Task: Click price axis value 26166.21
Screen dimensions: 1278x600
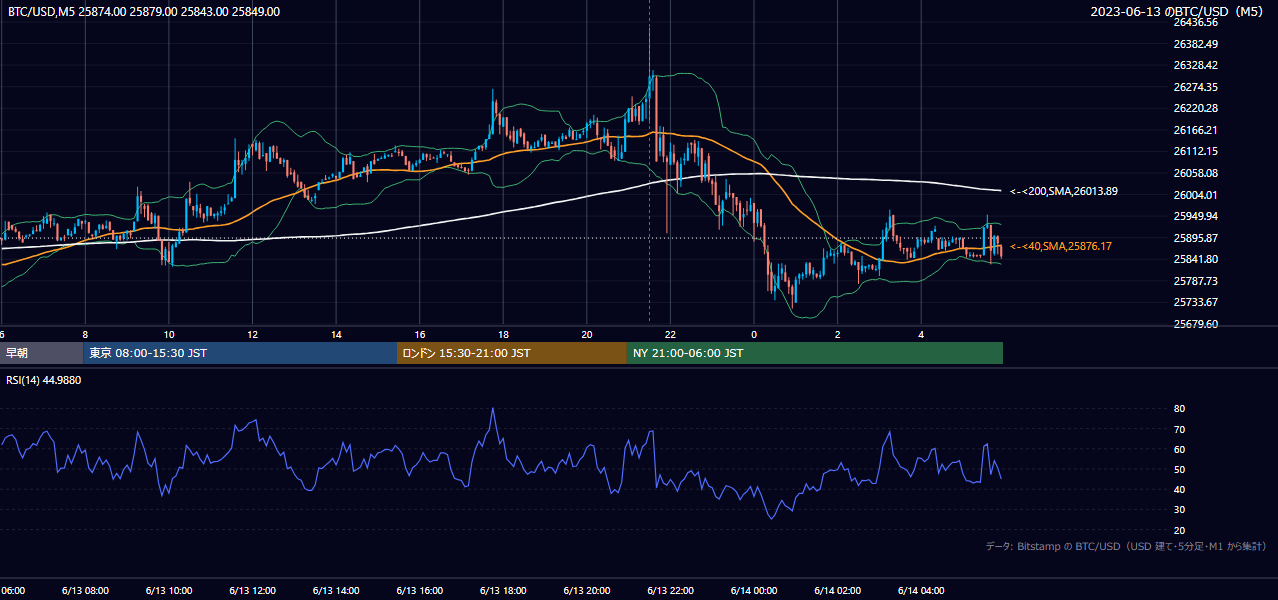Action: [x=1195, y=130]
